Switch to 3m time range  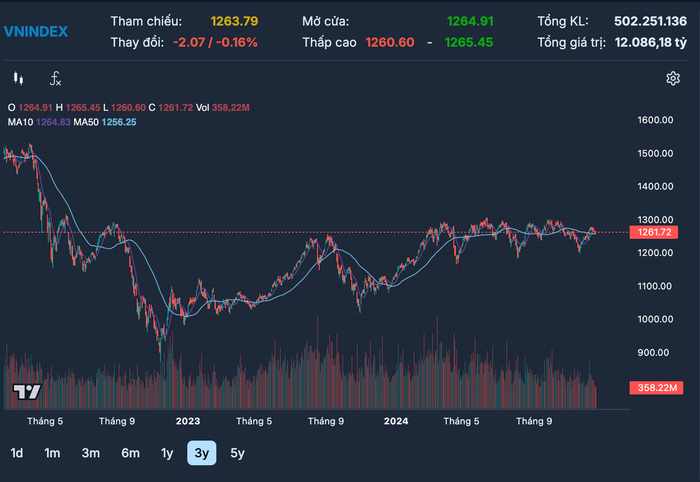click(x=91, y=453)
